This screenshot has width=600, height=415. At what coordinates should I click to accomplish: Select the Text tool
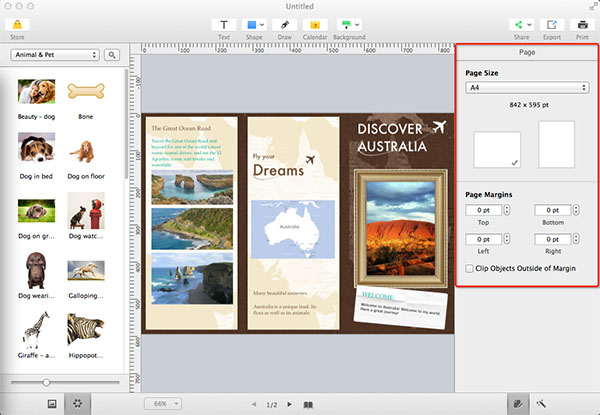point(224,23)
